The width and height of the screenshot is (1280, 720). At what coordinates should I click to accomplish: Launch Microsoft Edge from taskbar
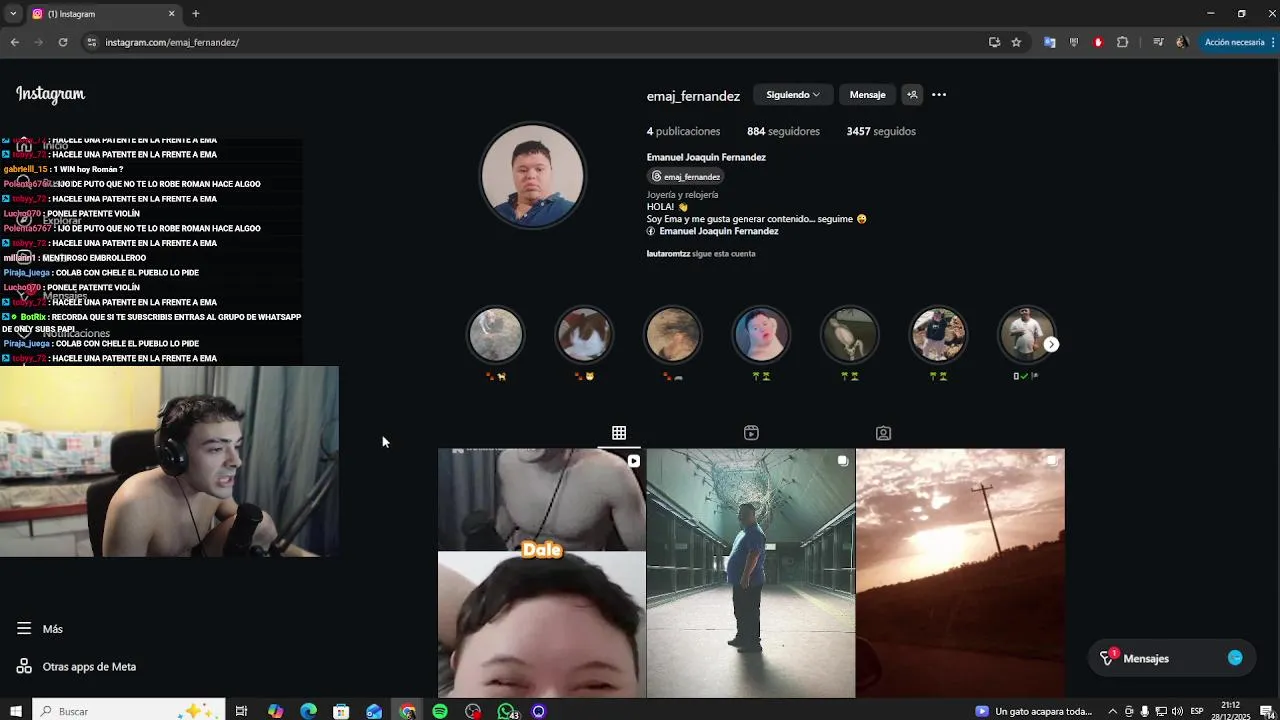pyautogui.click(x=308, y=711)
